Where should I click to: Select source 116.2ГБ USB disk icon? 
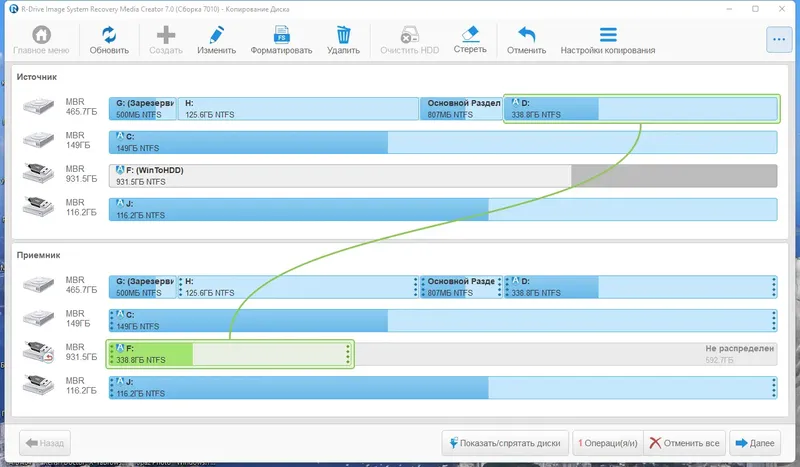38,207
